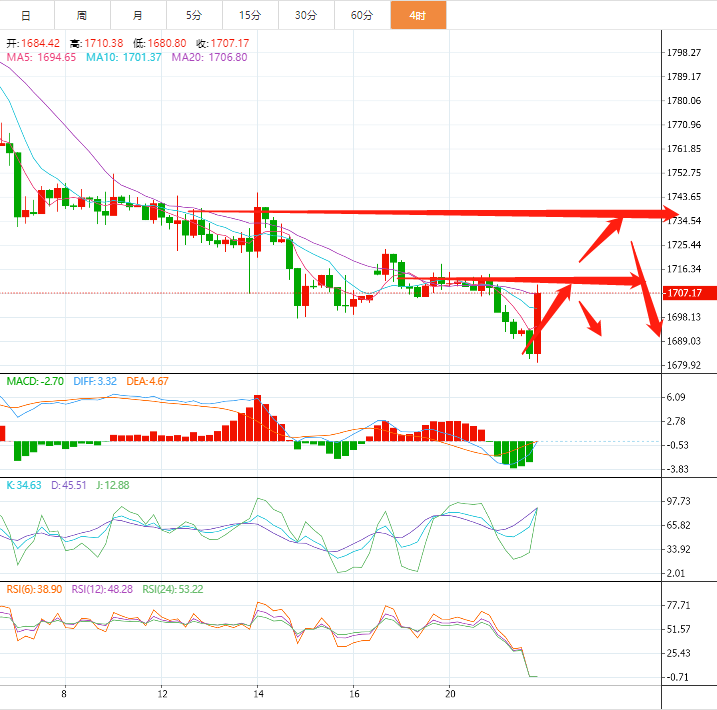The height and width of the screenshot is (710, 717).
Task: Click the current price tag 1707.17 on the axis
Action: pos(690,293)
